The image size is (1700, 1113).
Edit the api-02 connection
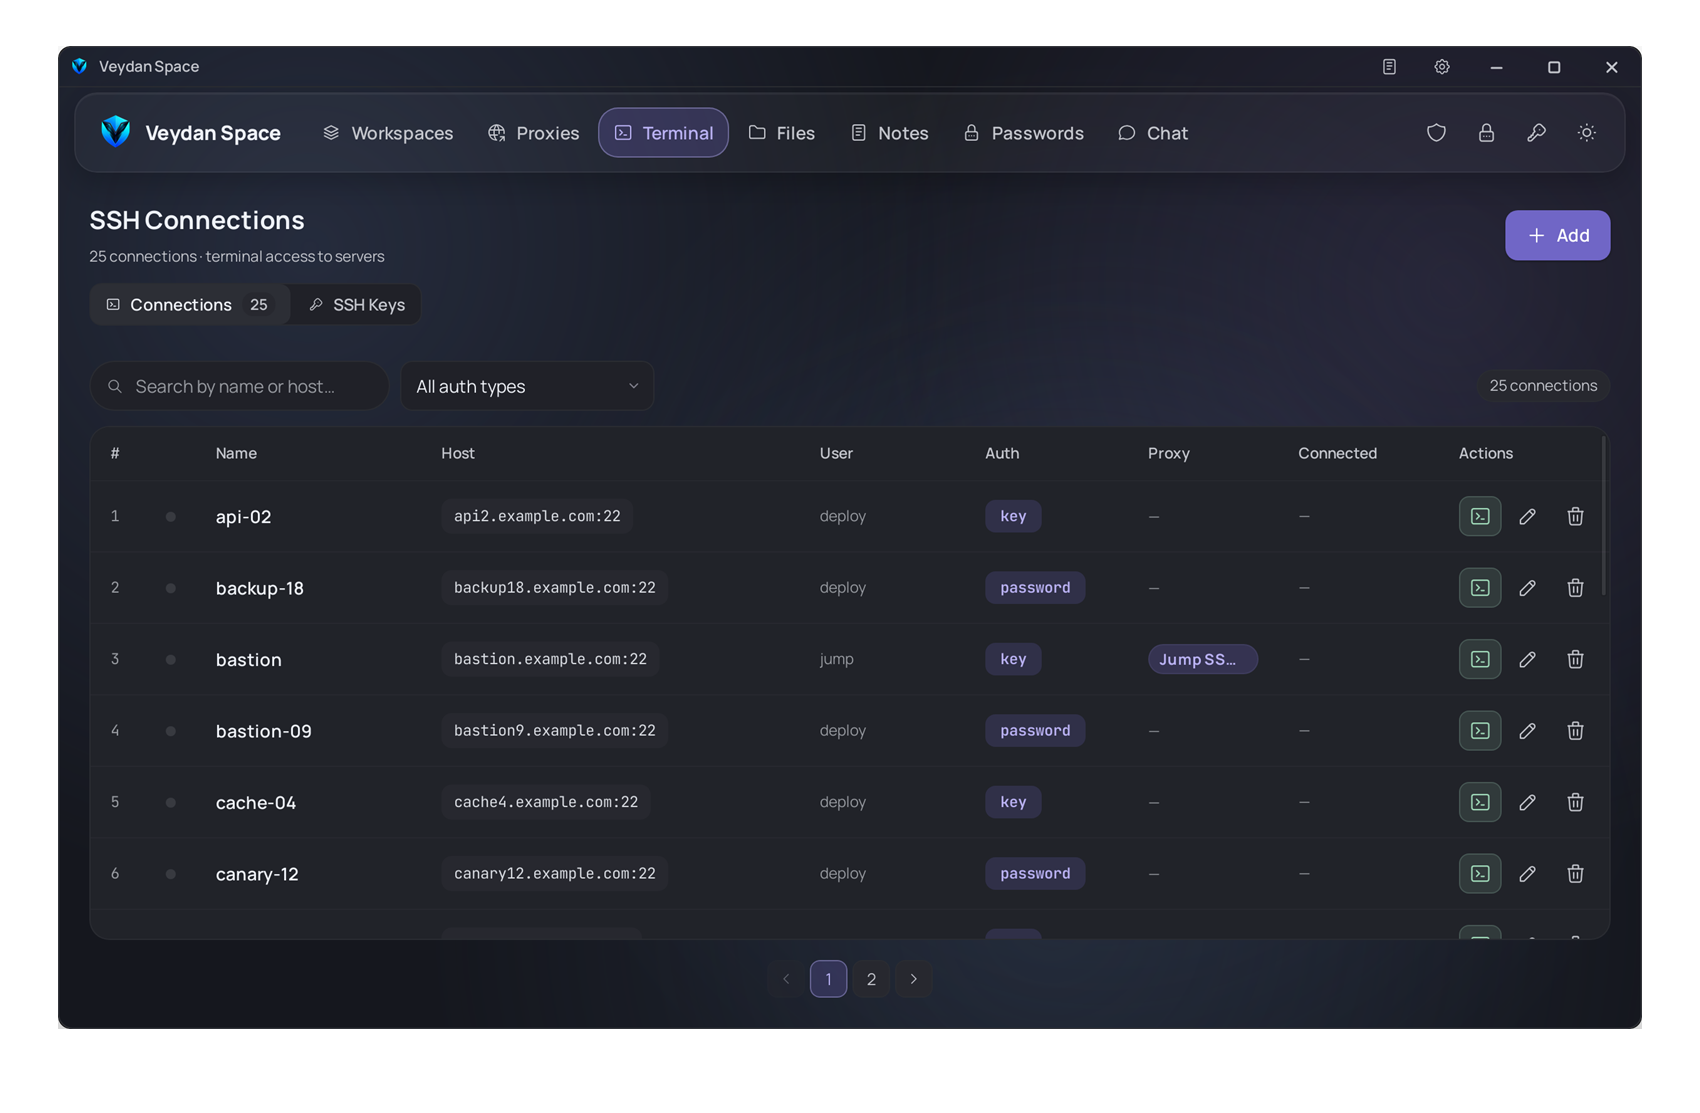click(x=1527, y=516)
